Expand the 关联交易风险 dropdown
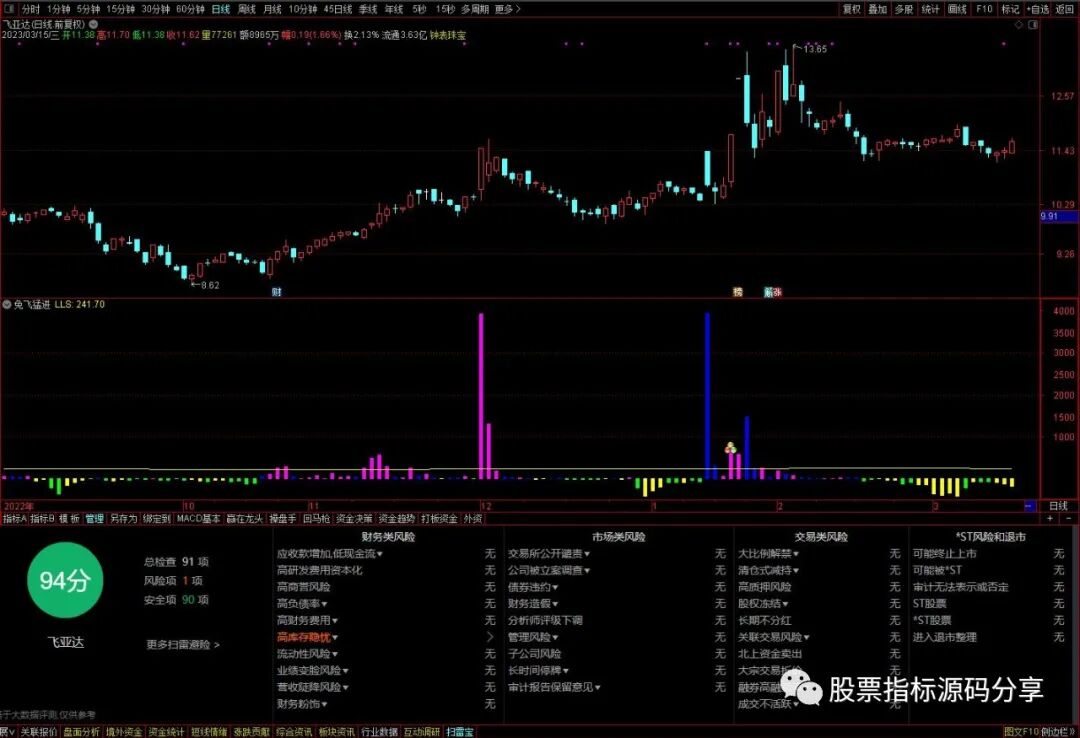Viewport: 1080px width, 738px height. (806, 637)
